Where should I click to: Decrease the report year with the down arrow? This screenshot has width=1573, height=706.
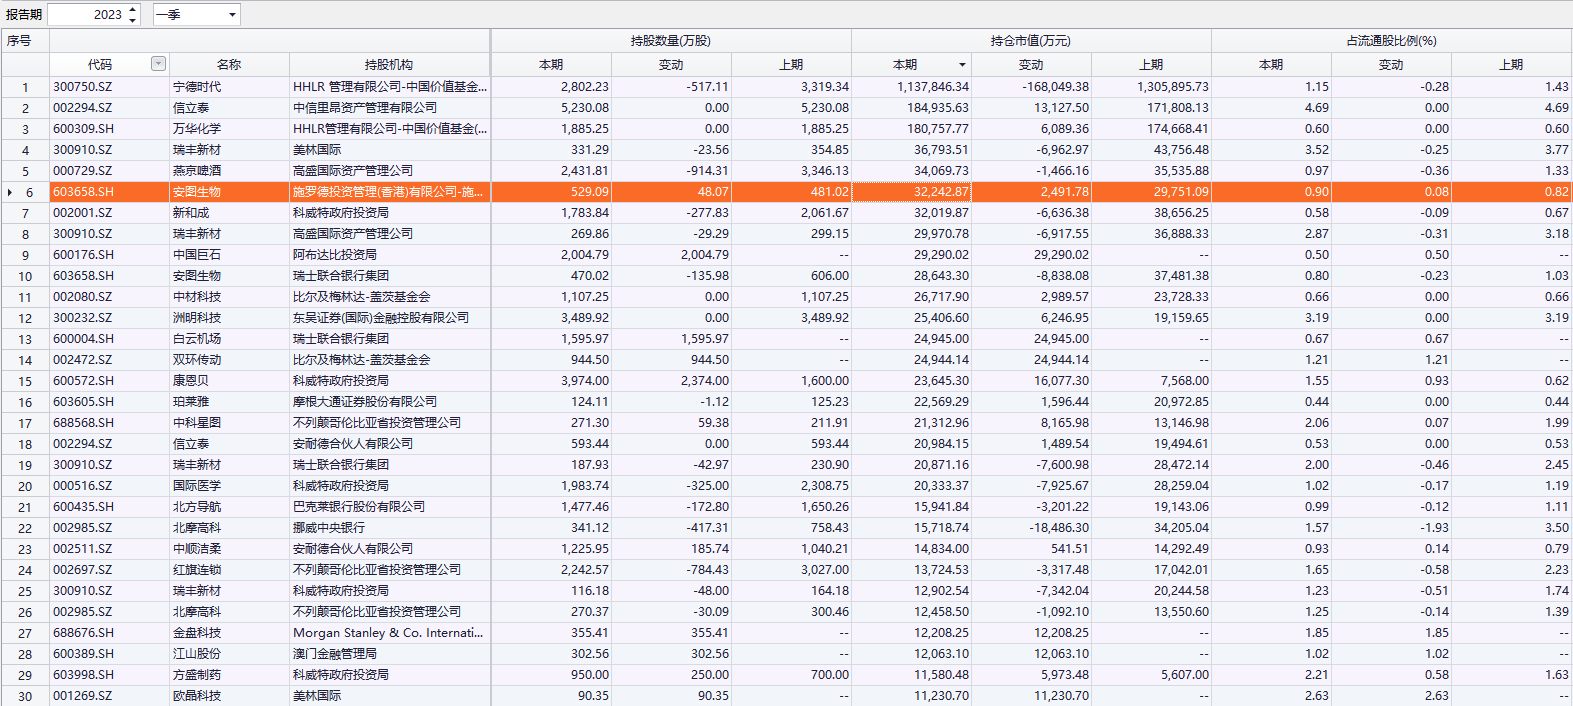click(133, 20)
